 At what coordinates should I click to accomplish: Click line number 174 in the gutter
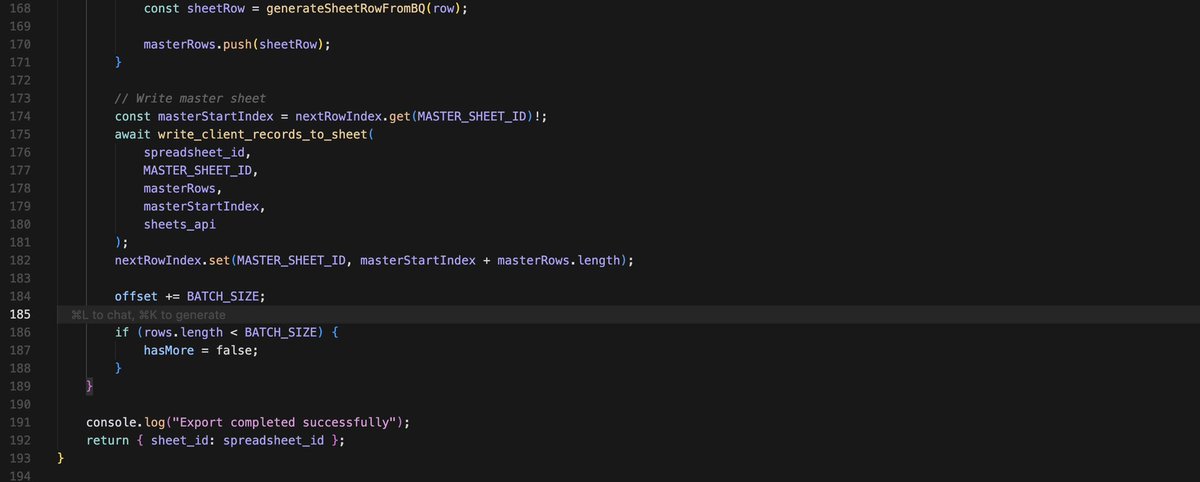coord(18,116)
